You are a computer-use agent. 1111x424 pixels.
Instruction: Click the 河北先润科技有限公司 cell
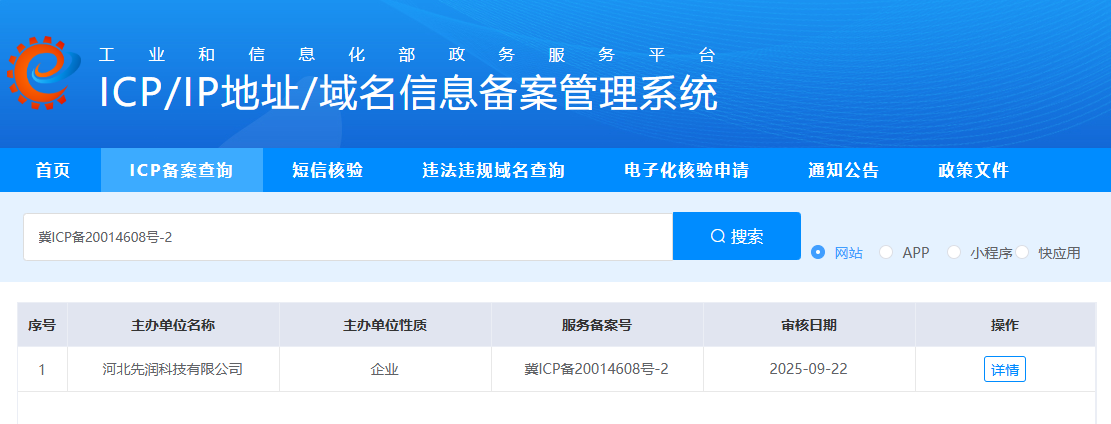coord(173,369)
